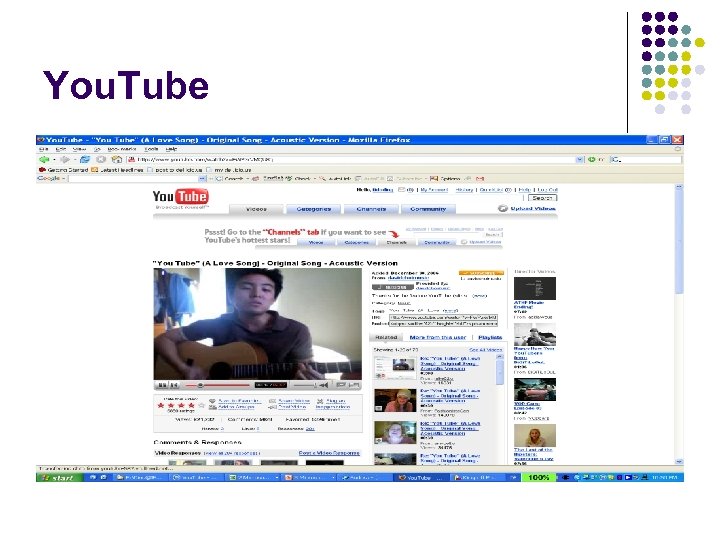Open the File menu
Image resolution: width=720 pixels, height=540 pixels.
coord(43,149)
